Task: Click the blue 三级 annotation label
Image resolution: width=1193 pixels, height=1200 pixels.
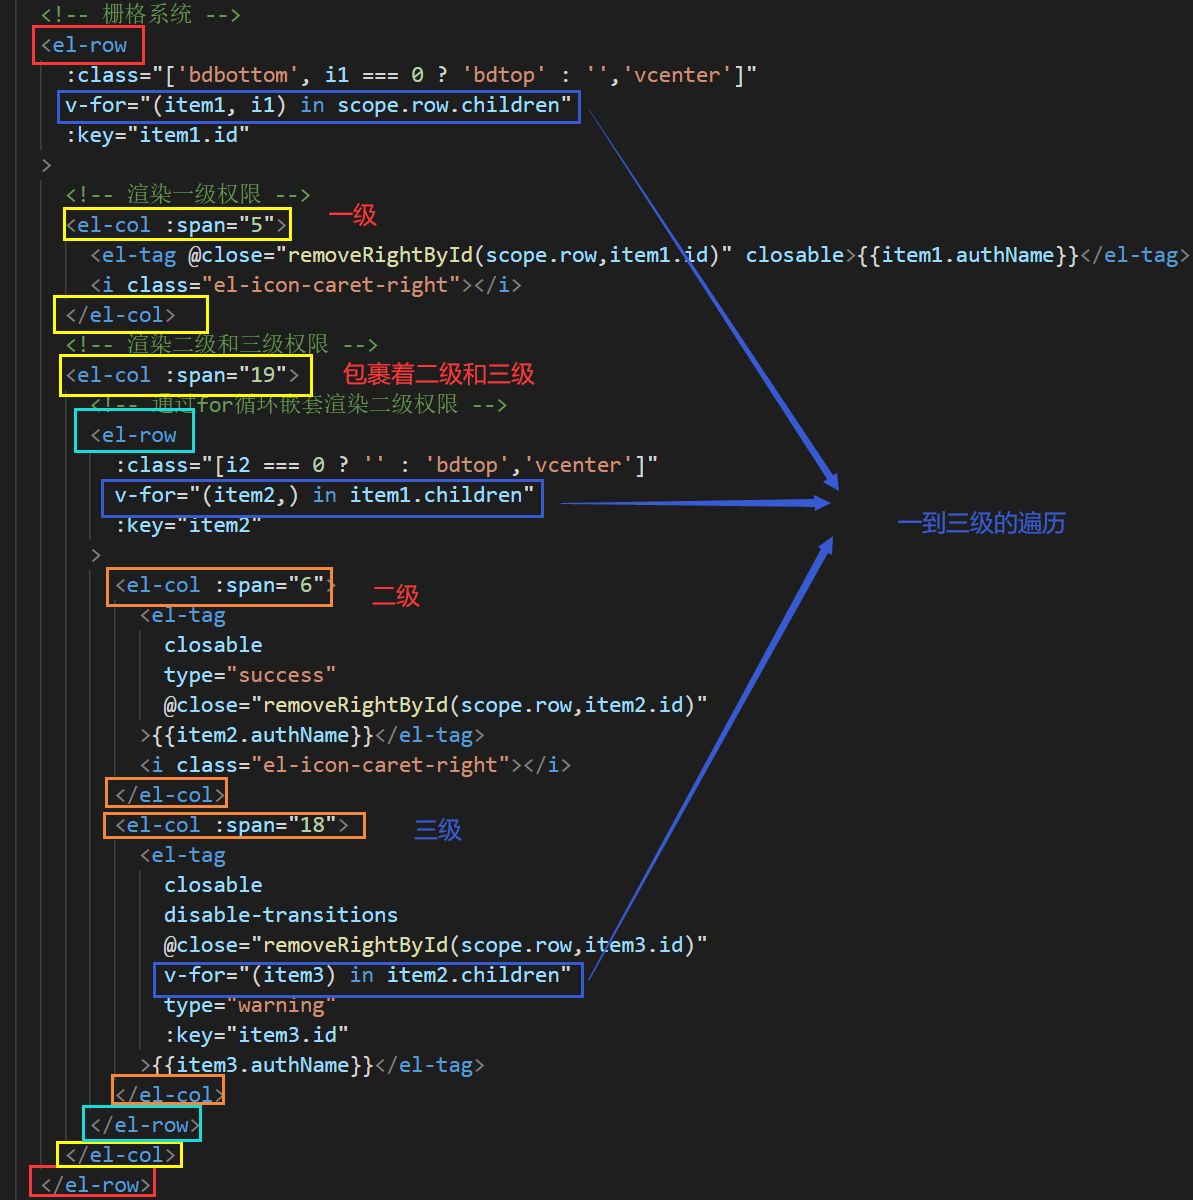Action: 438,830
